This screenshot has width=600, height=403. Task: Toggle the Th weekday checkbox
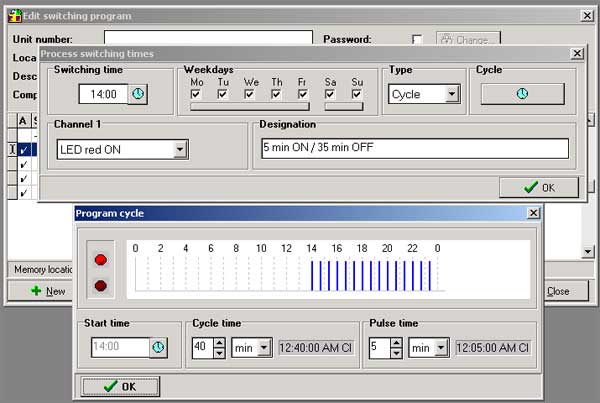(x=276, y=94)
